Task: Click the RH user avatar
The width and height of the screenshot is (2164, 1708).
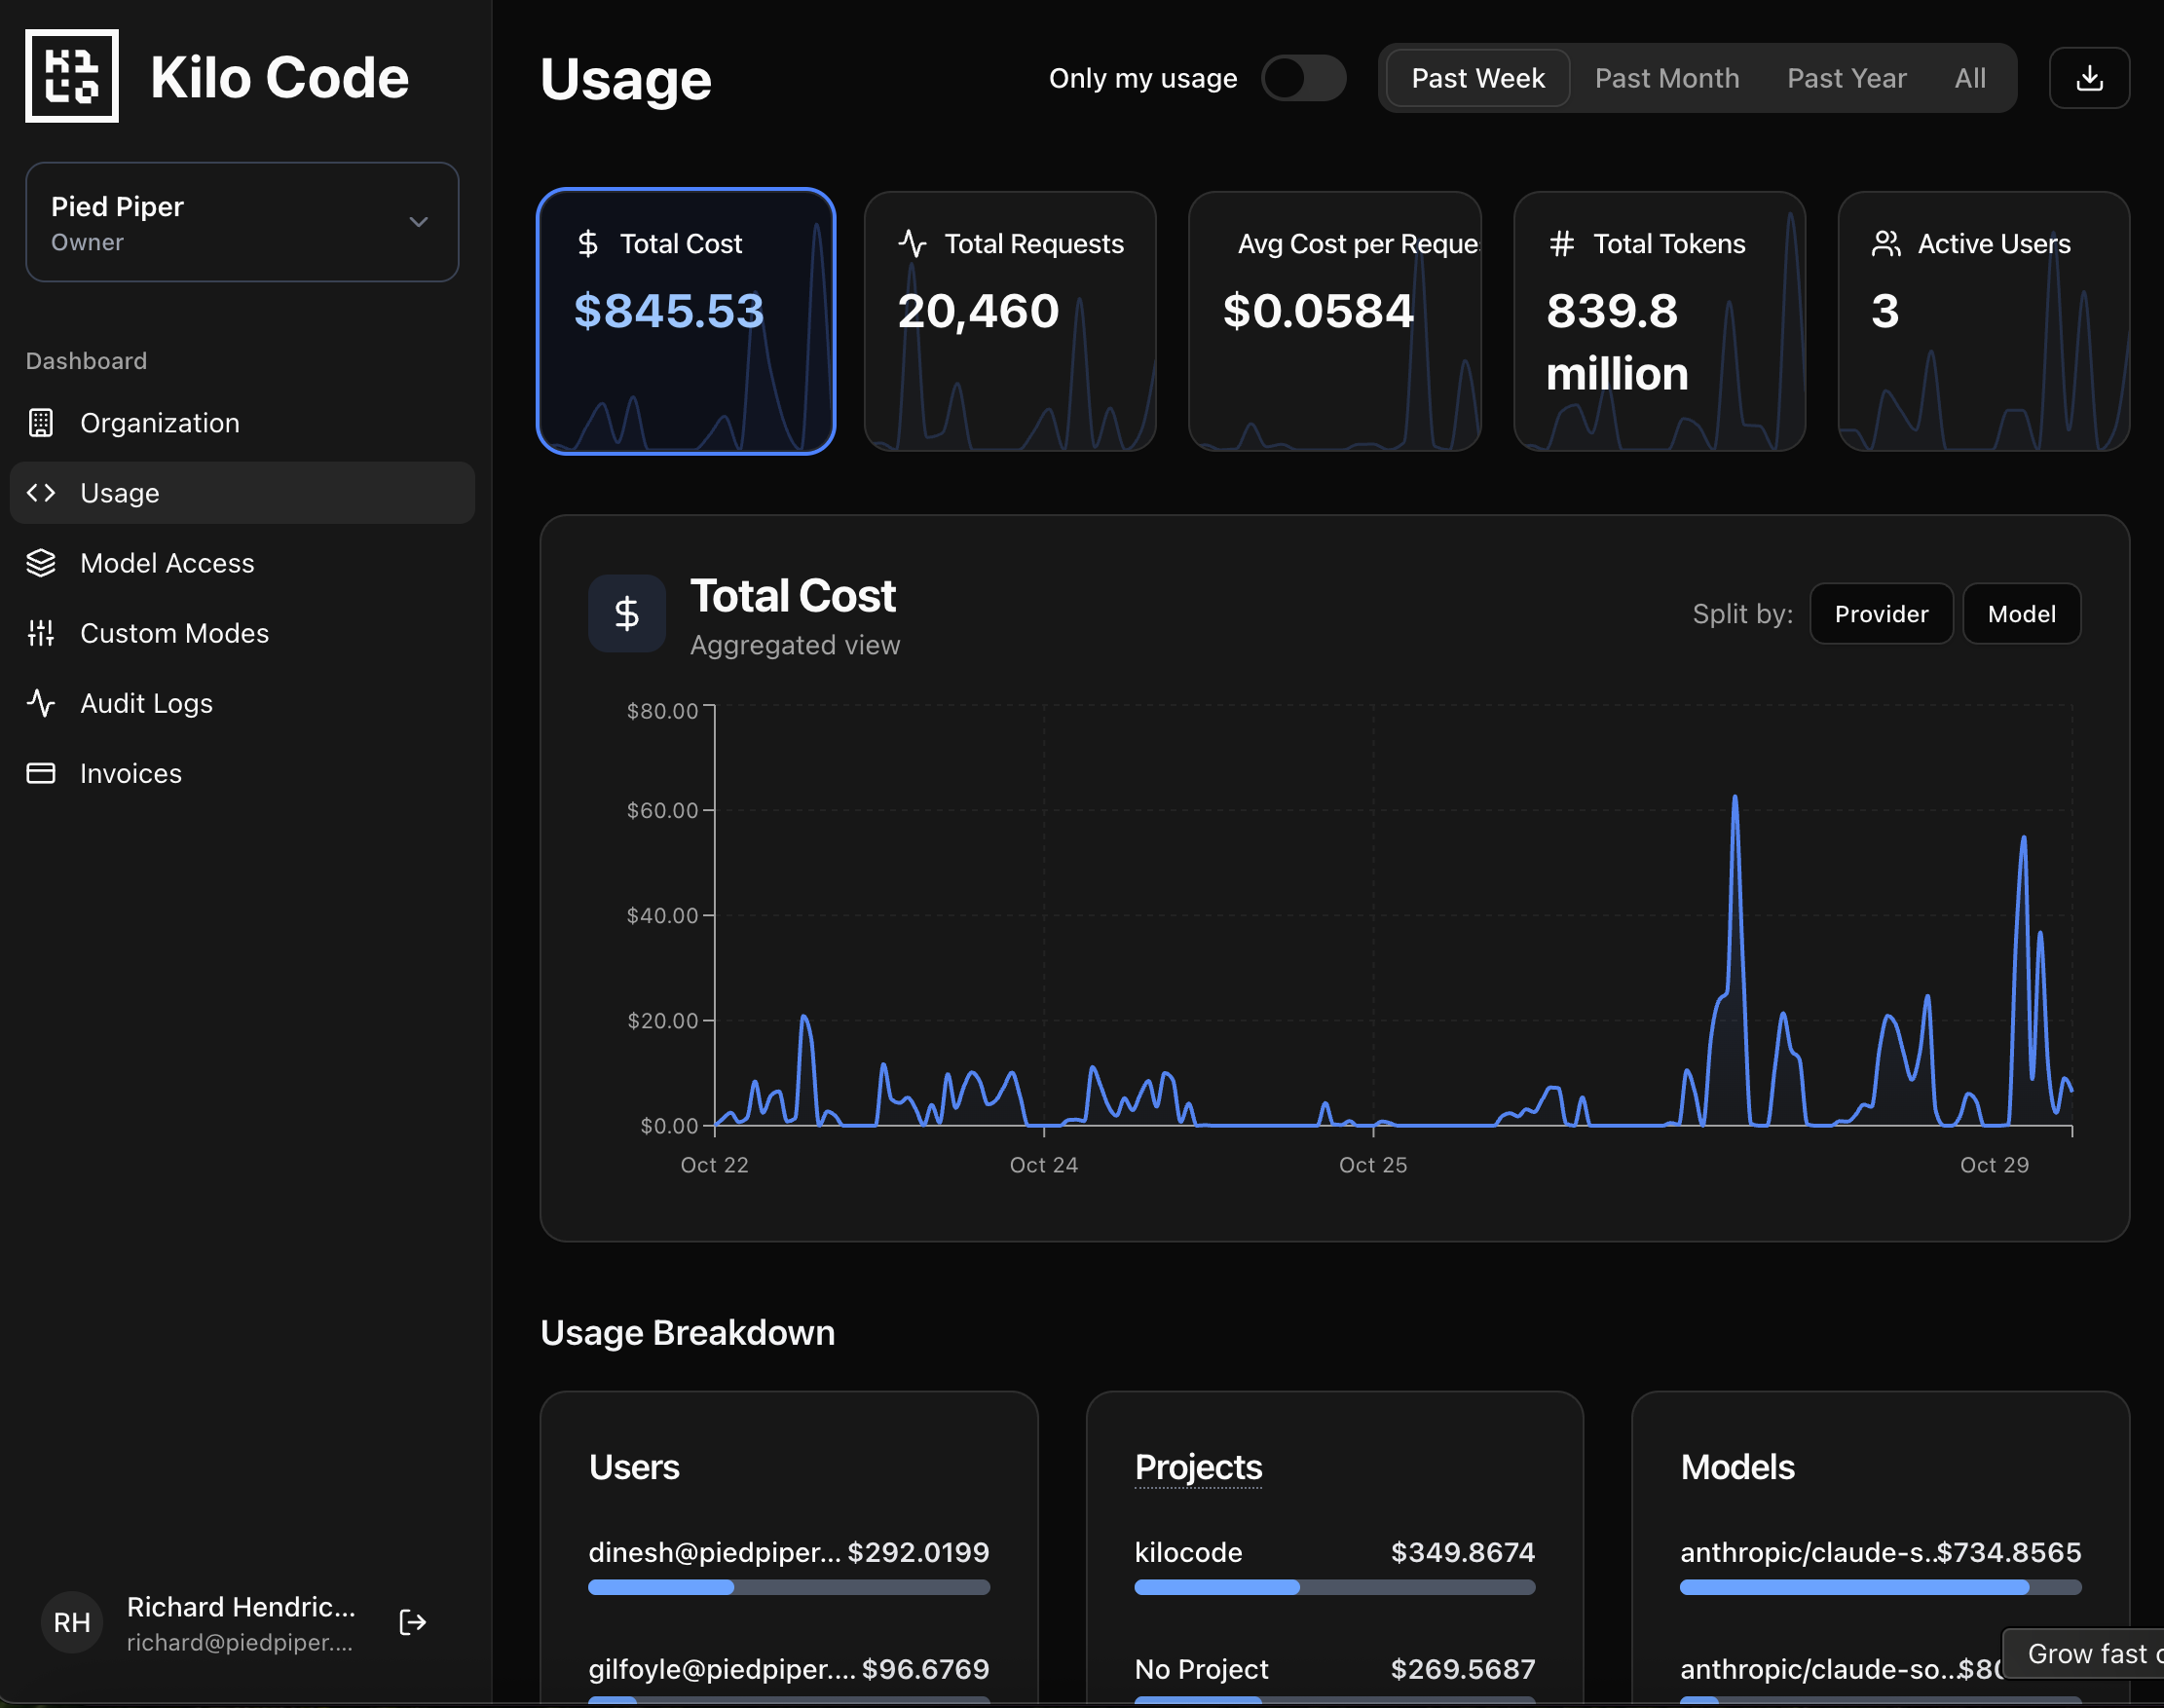Action: (x=72, y=1621)
